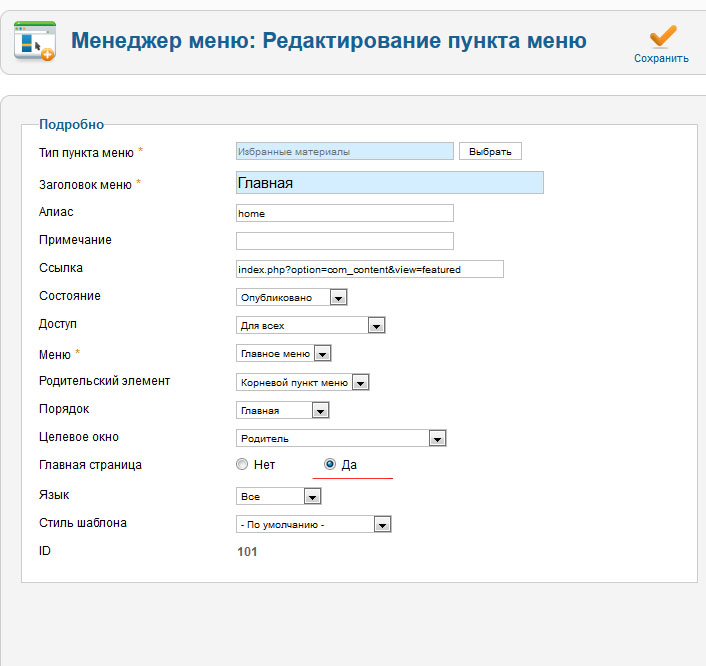The height and width of the screenshot is (666, 706).
Task: Open the Меню 'Главное меню' dropdown
Action: coord(283,353)
